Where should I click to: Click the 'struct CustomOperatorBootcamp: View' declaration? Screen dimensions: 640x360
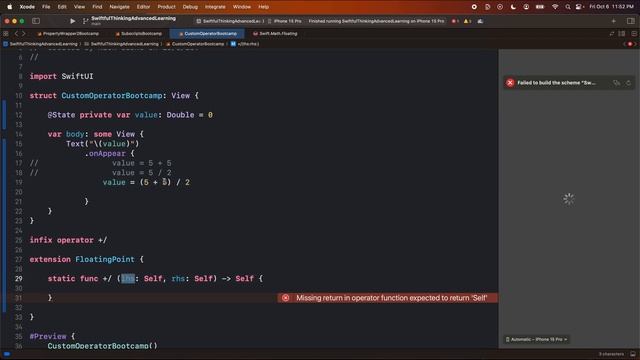[x=114, y=96]
